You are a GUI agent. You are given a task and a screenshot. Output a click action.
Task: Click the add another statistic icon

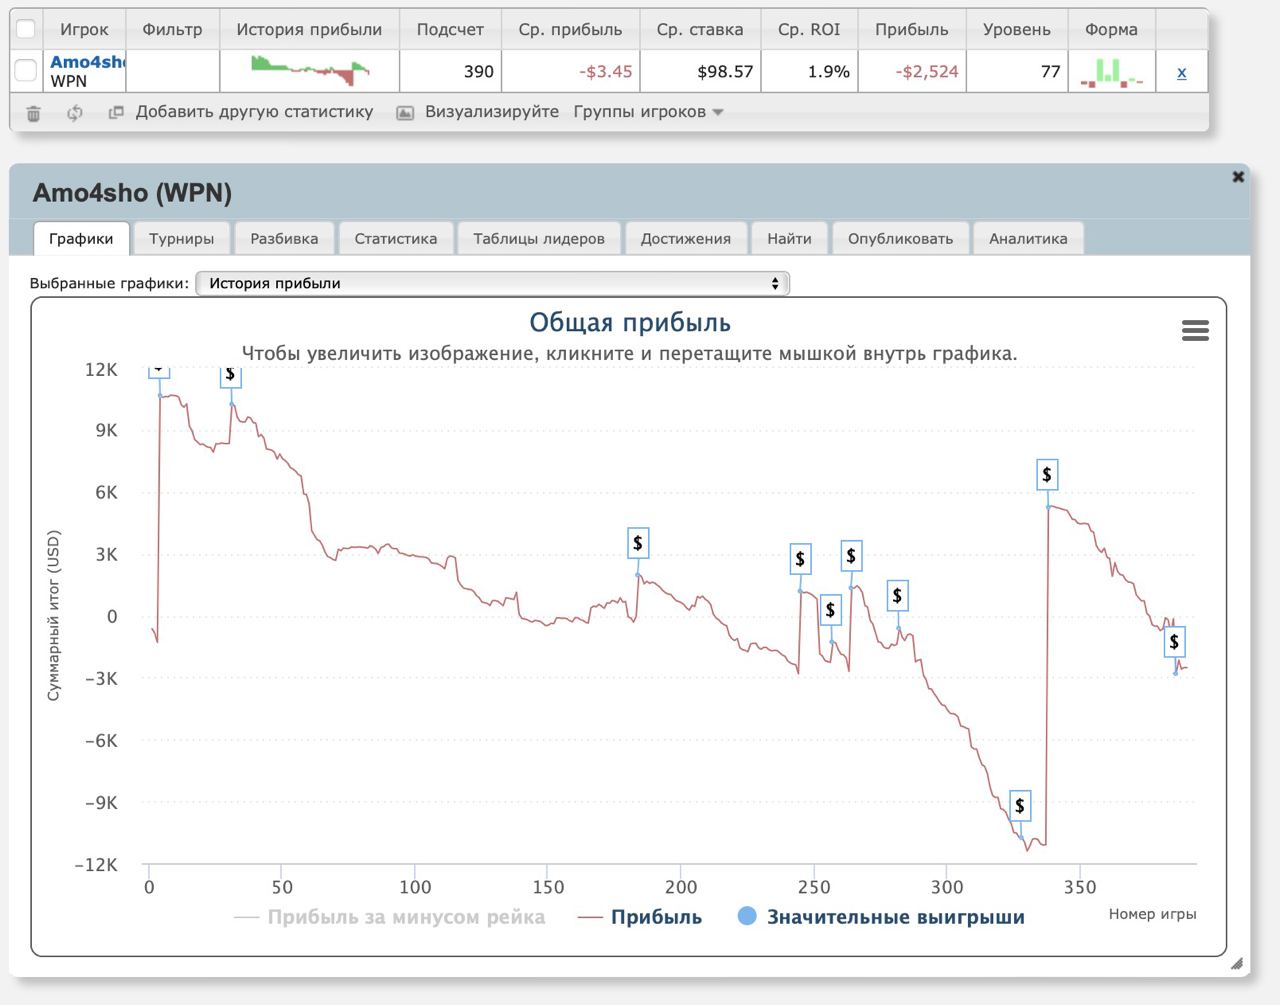pyautogui.click(x=116, y=112)
